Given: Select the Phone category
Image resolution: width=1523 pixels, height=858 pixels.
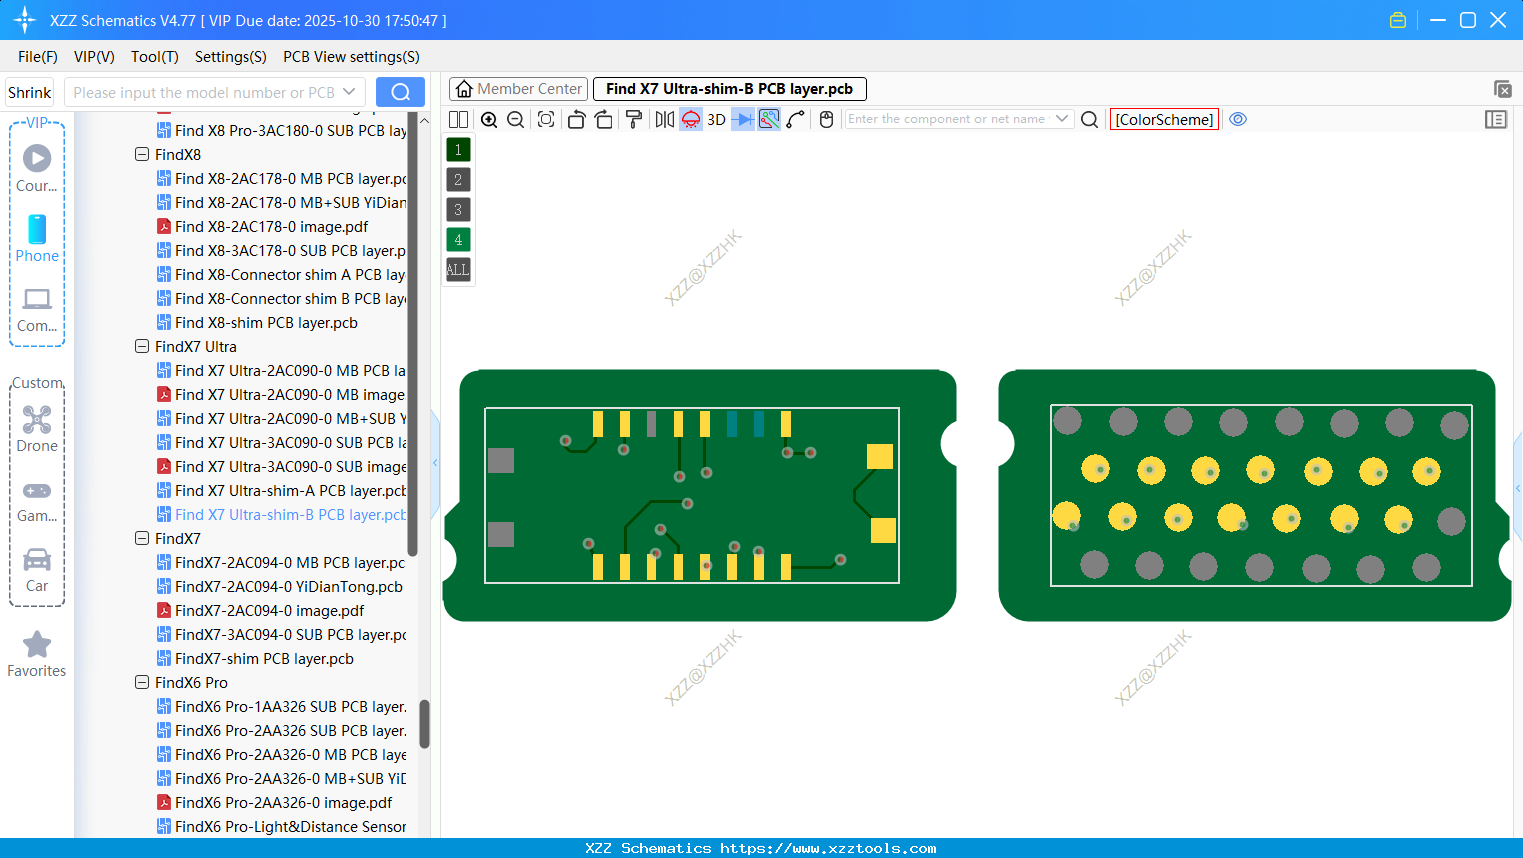Looking at the screenshot, I should [x=37, y=238].
